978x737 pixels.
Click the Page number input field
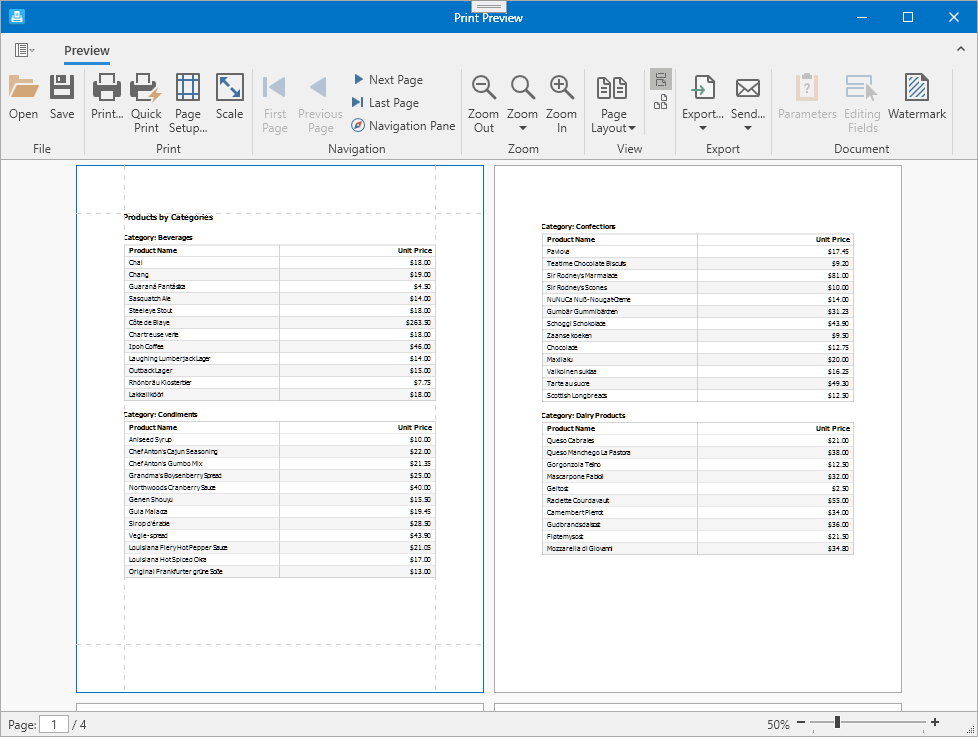coord(54,725)
